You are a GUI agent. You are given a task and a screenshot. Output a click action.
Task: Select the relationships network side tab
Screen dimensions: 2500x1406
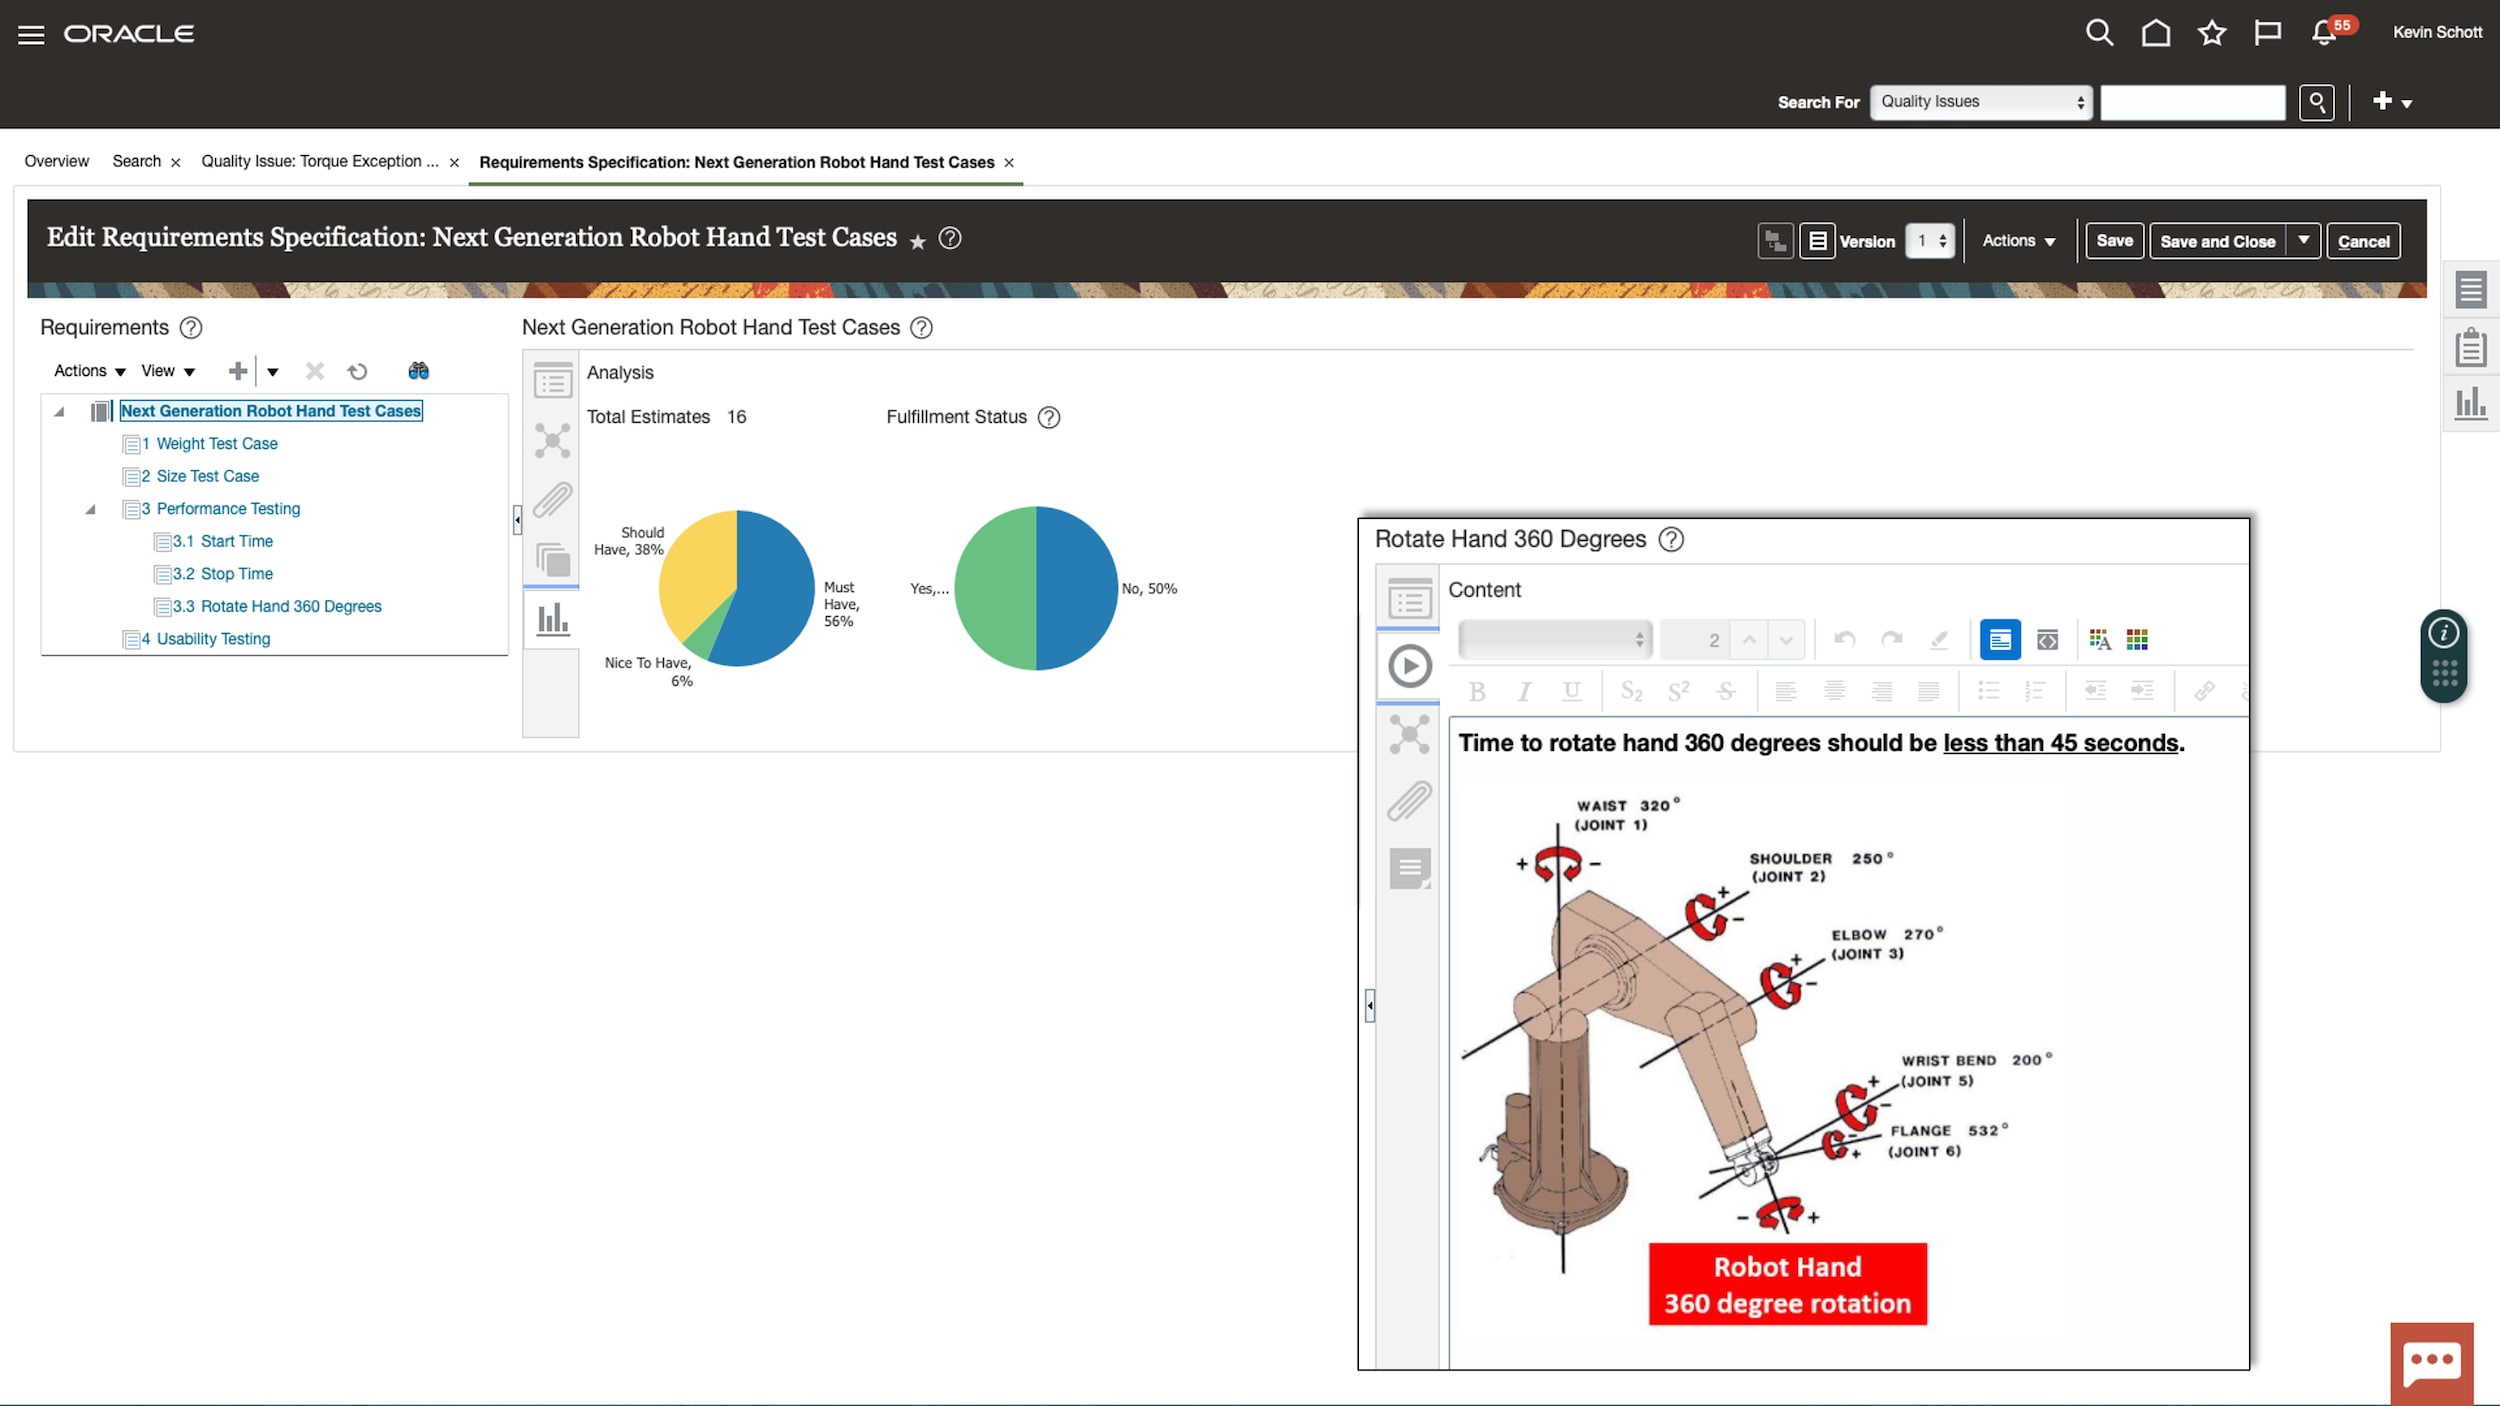(552, 441)
